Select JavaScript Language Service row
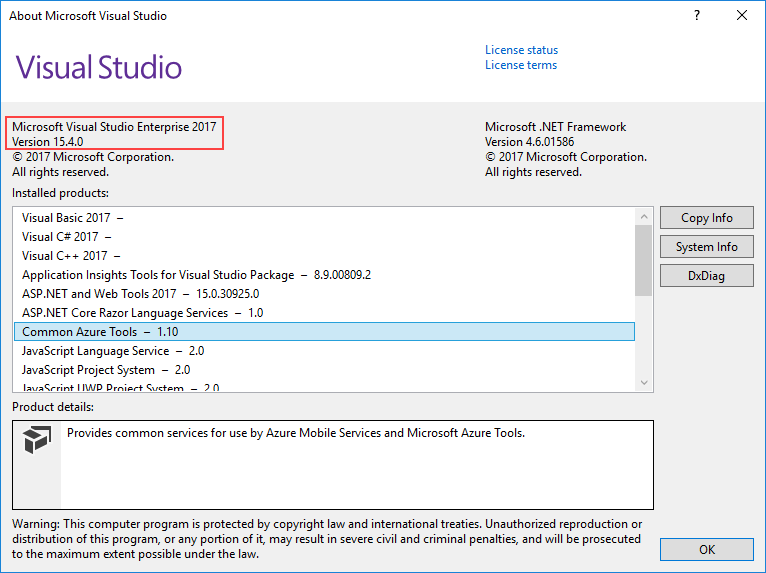Viewport: 766px width, 573px height. 324,351
